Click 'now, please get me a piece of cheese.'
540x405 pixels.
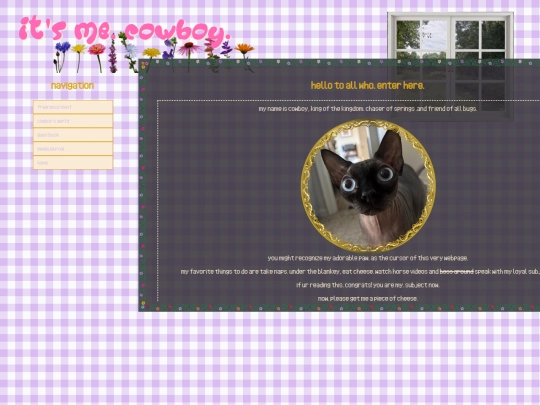(367, 299)
